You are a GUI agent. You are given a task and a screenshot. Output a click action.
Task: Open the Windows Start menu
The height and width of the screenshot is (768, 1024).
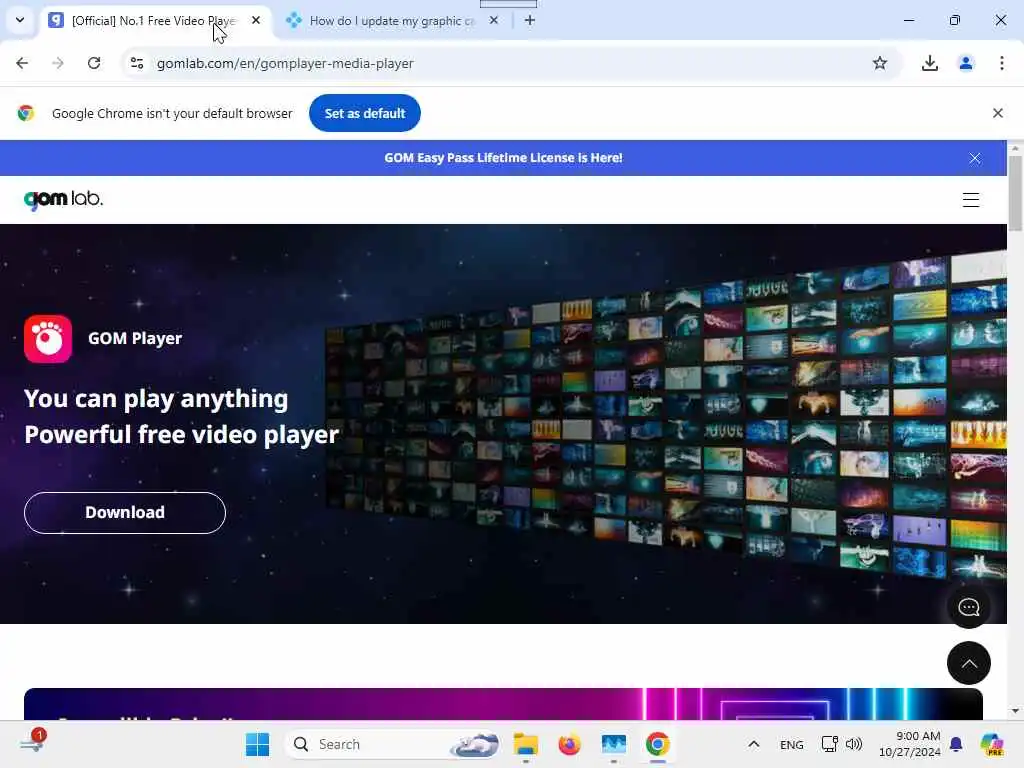pyautogui.click(x=257, y=744)
